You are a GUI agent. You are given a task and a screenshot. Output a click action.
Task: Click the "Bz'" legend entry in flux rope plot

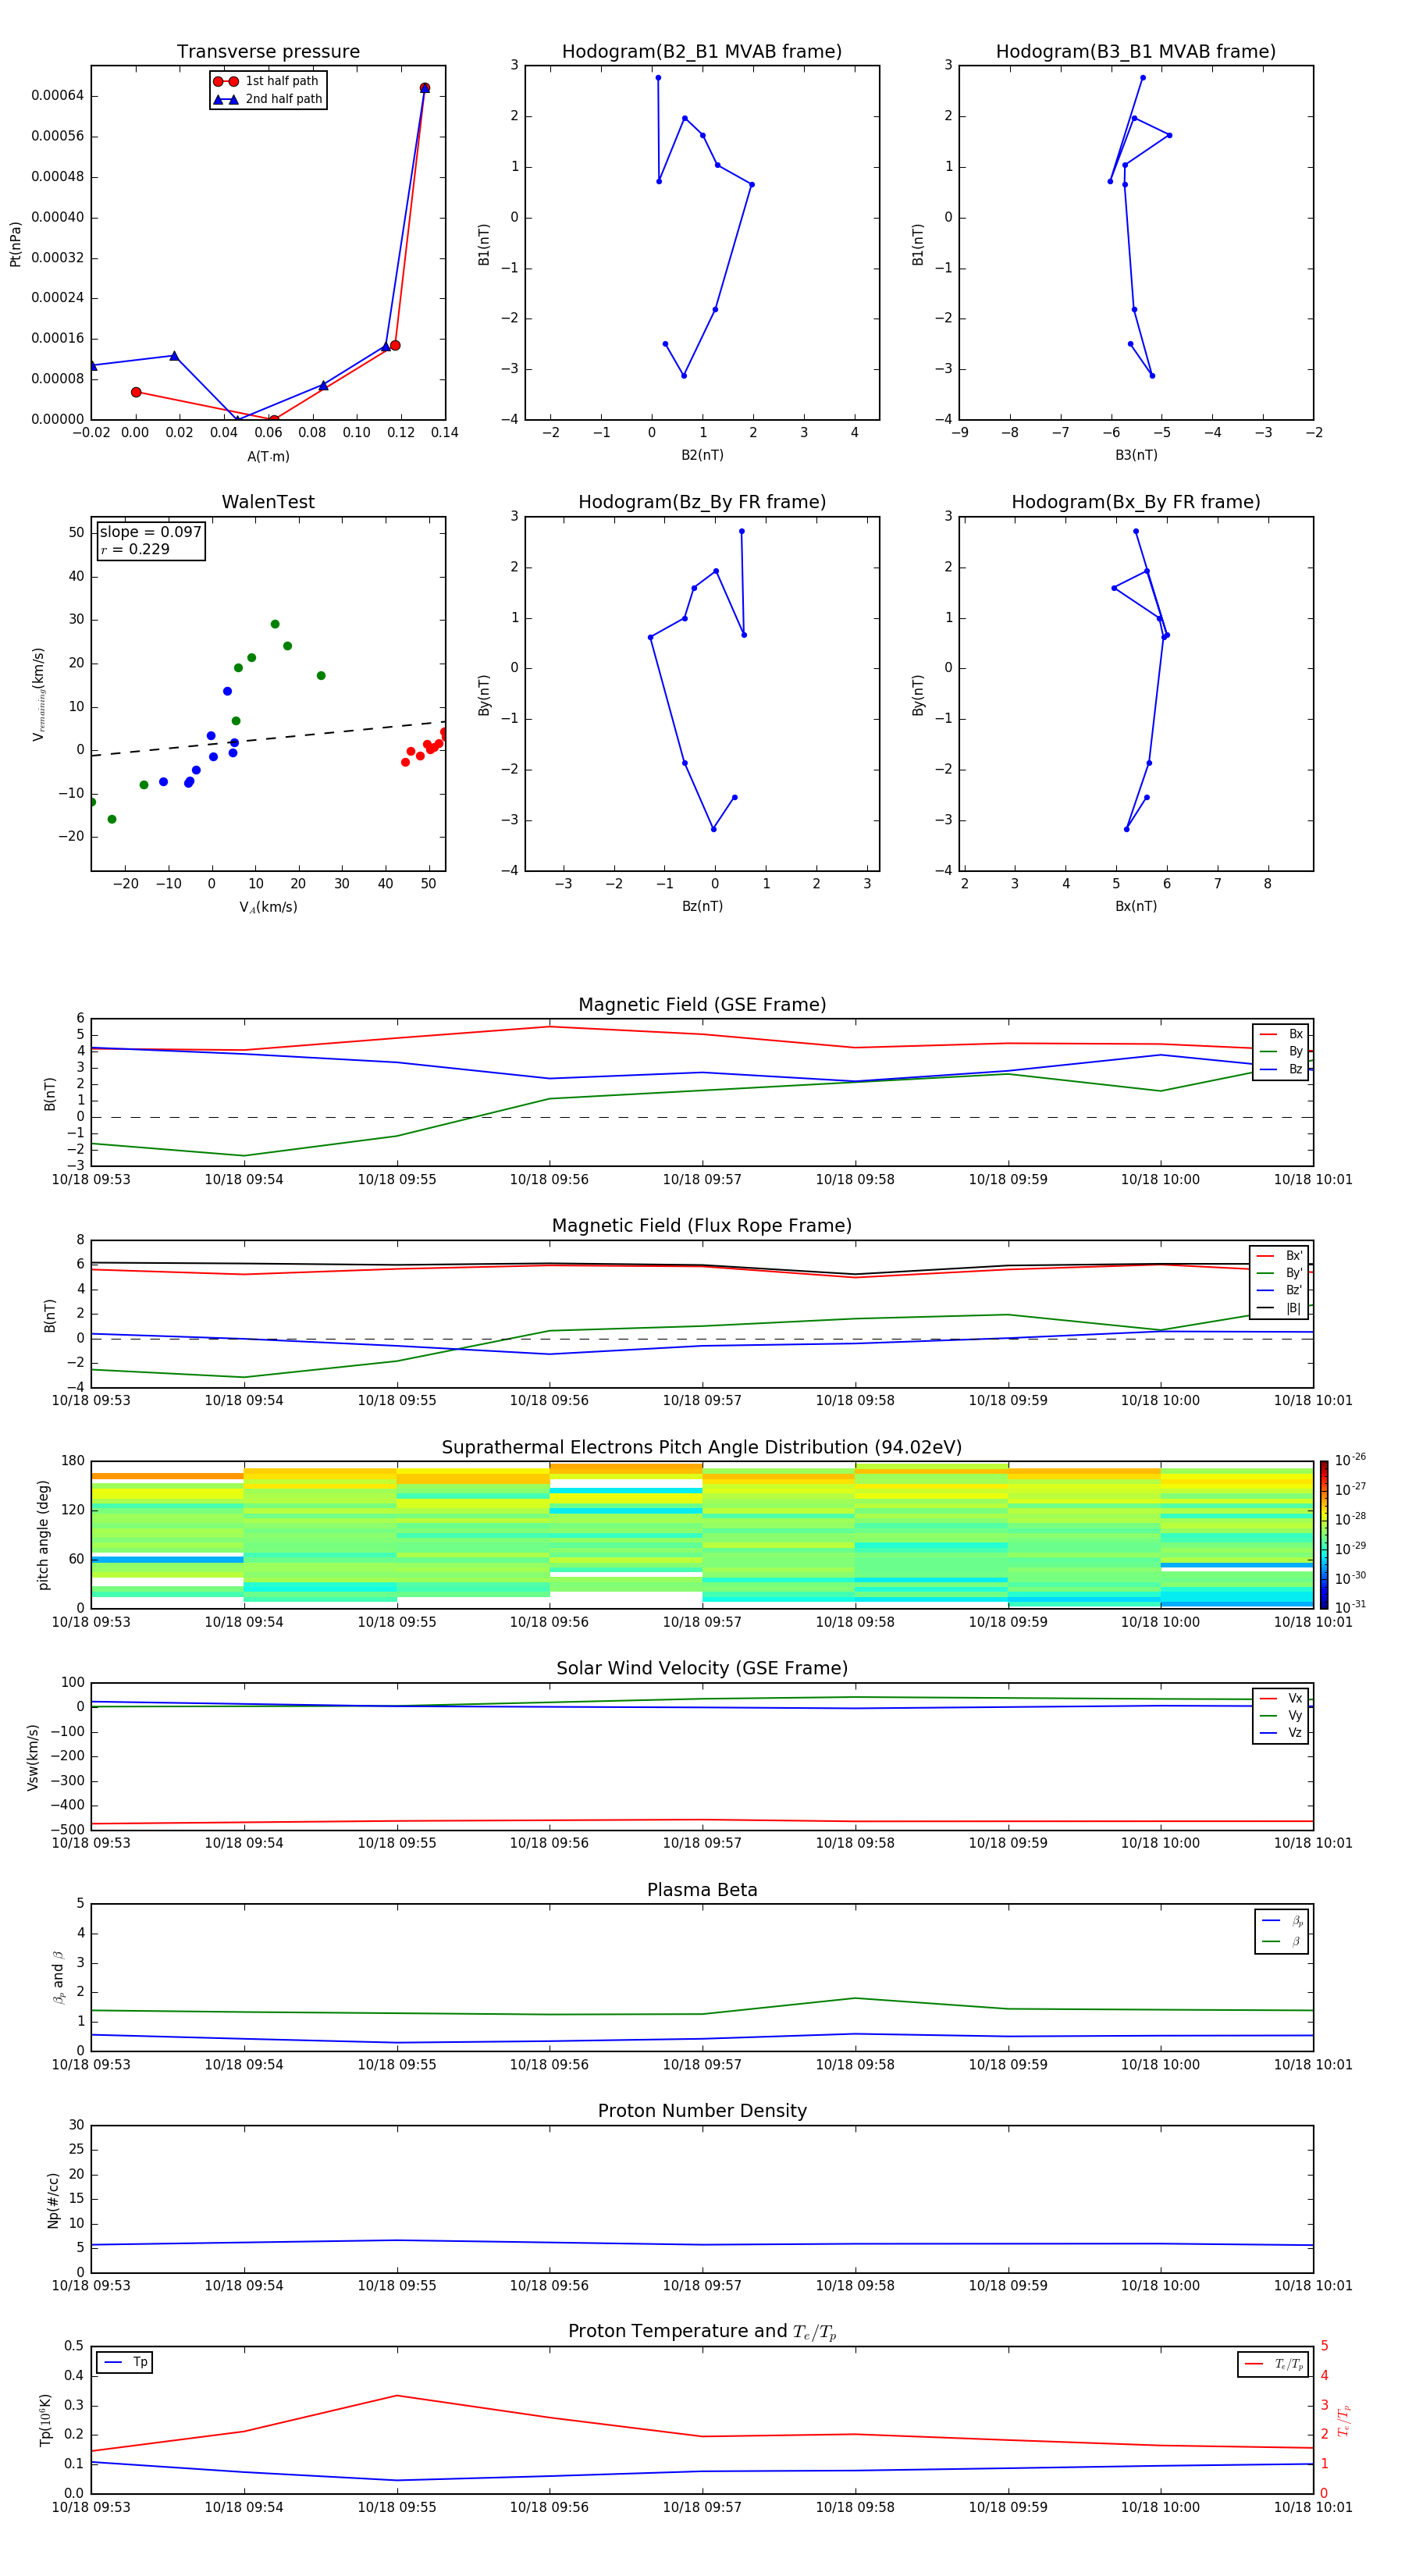point(1280,1290)
